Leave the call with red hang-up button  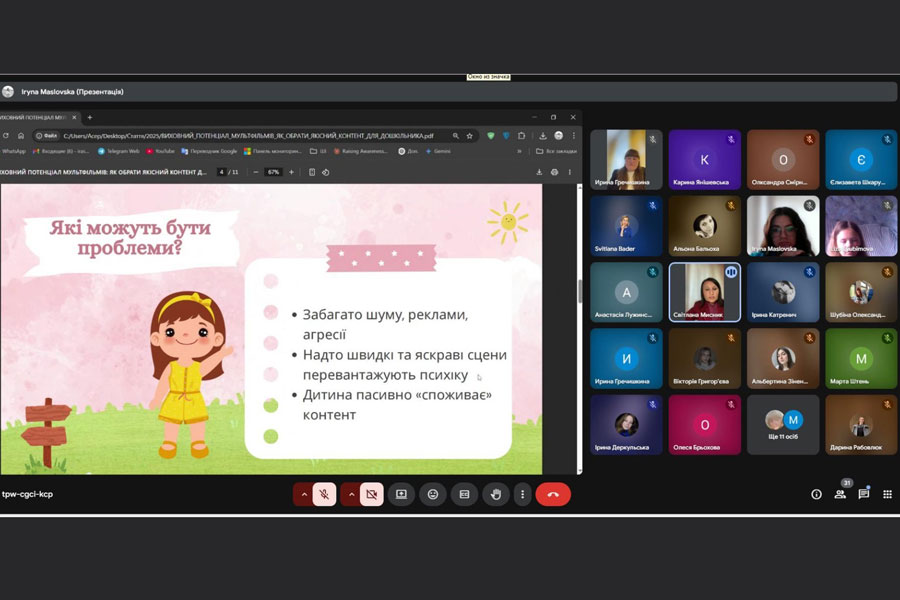click(553, 494)
